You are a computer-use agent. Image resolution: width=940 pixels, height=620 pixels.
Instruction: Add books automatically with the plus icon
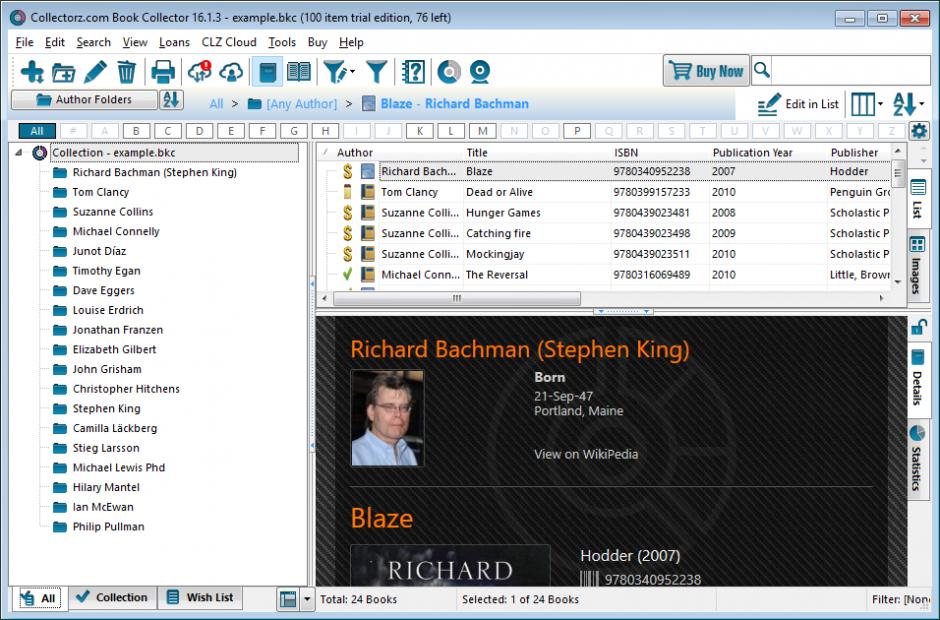32,72
